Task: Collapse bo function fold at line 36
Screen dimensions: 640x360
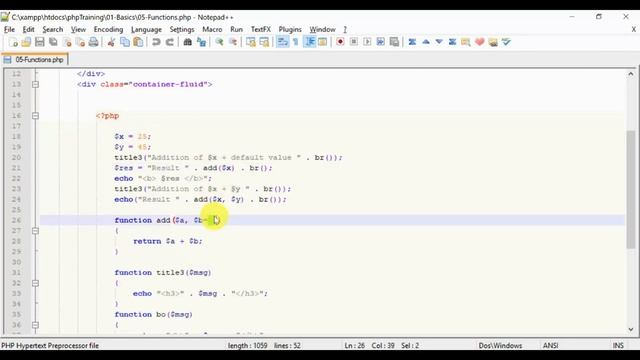Action: [36, 325]
